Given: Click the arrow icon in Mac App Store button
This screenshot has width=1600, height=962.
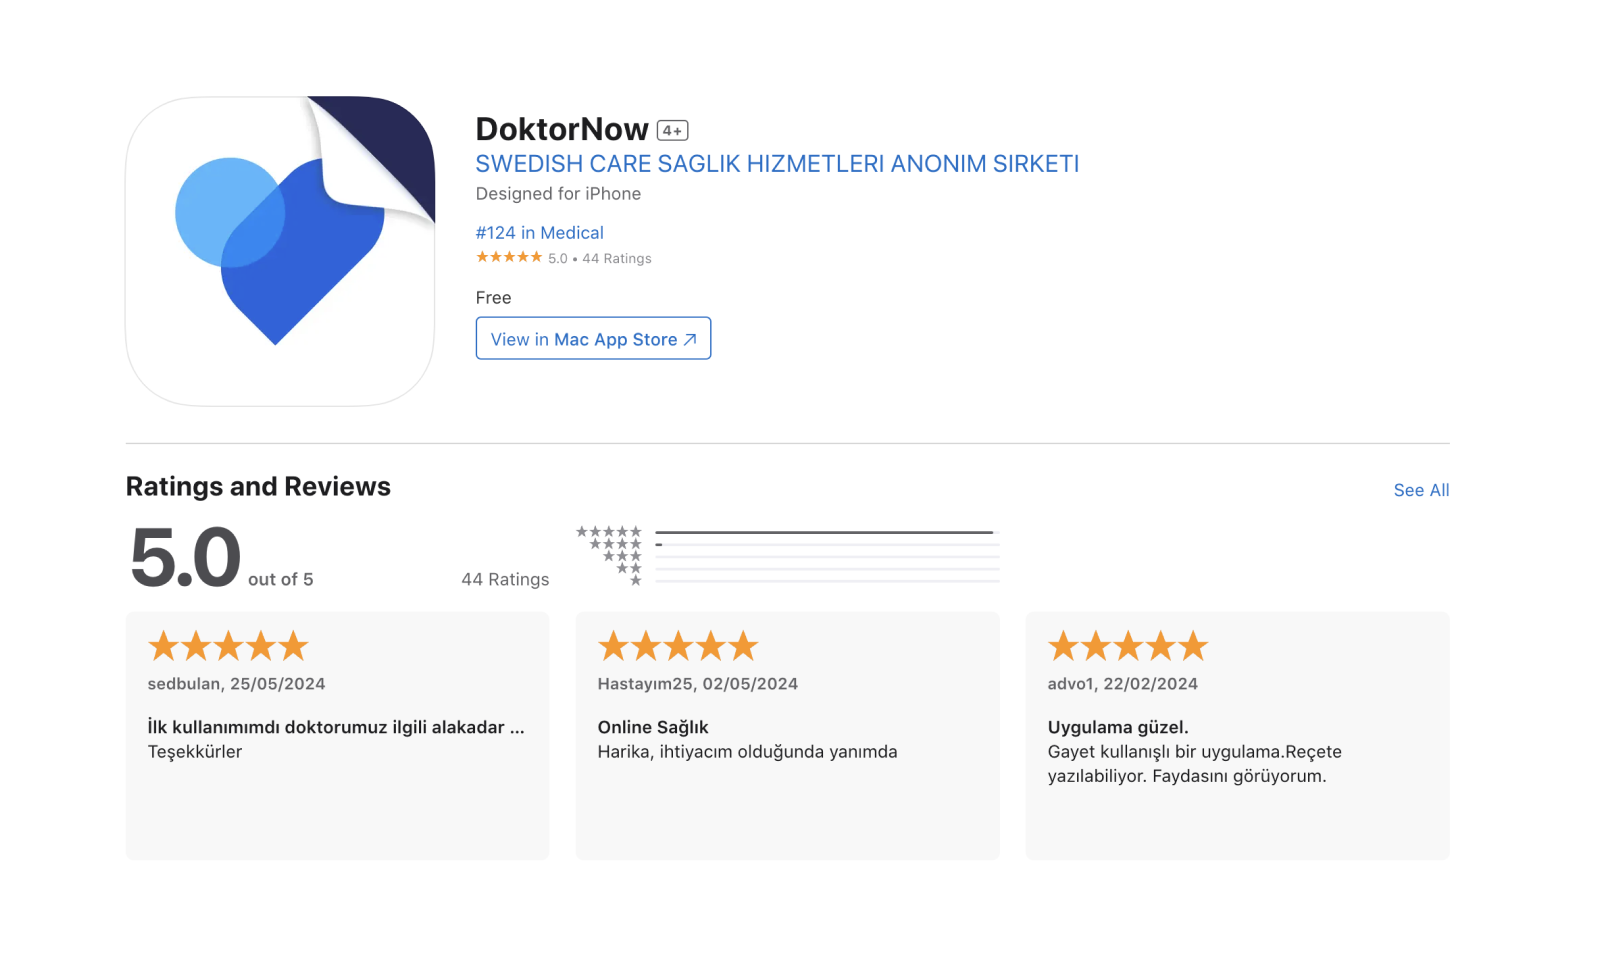Looking at the screenshot, I should pyautogui.click(x=690, y=340).
